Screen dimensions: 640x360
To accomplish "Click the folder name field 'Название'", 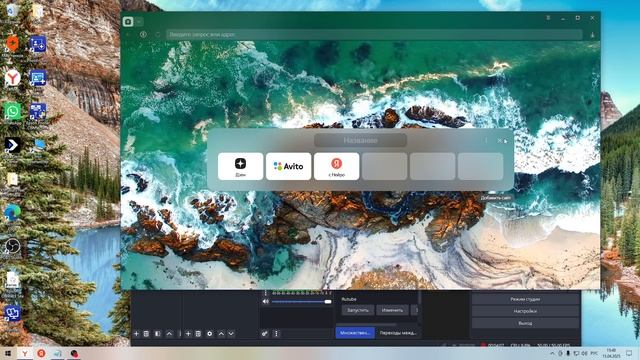I will point(360,140).
